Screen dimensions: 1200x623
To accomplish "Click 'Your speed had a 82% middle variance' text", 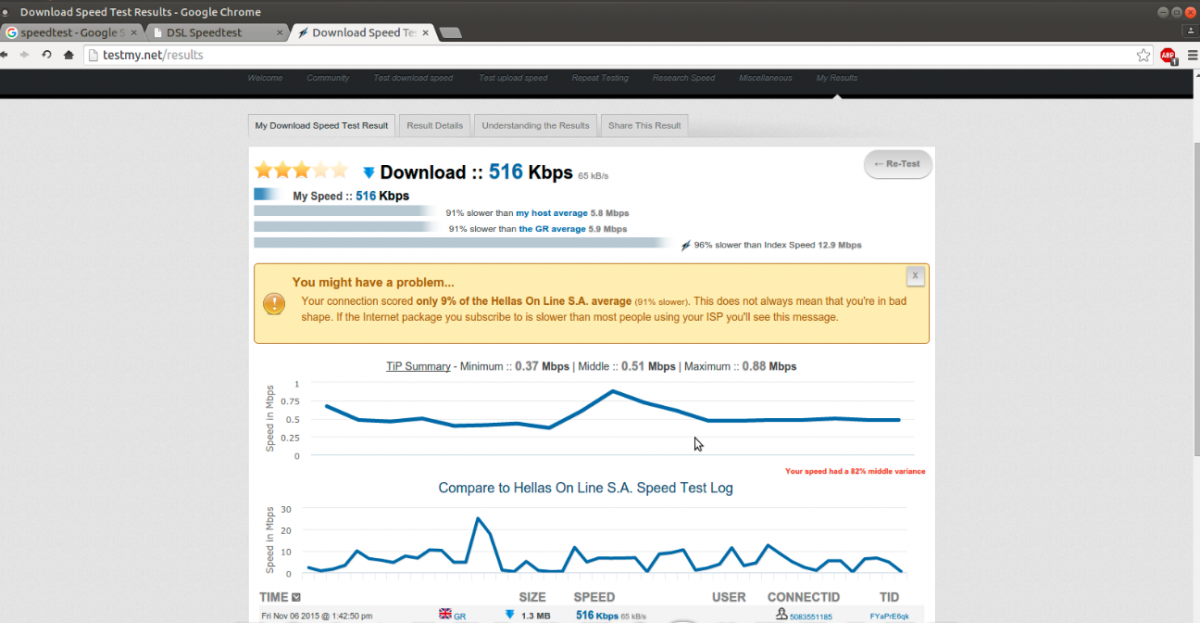I will click(855, 470).
